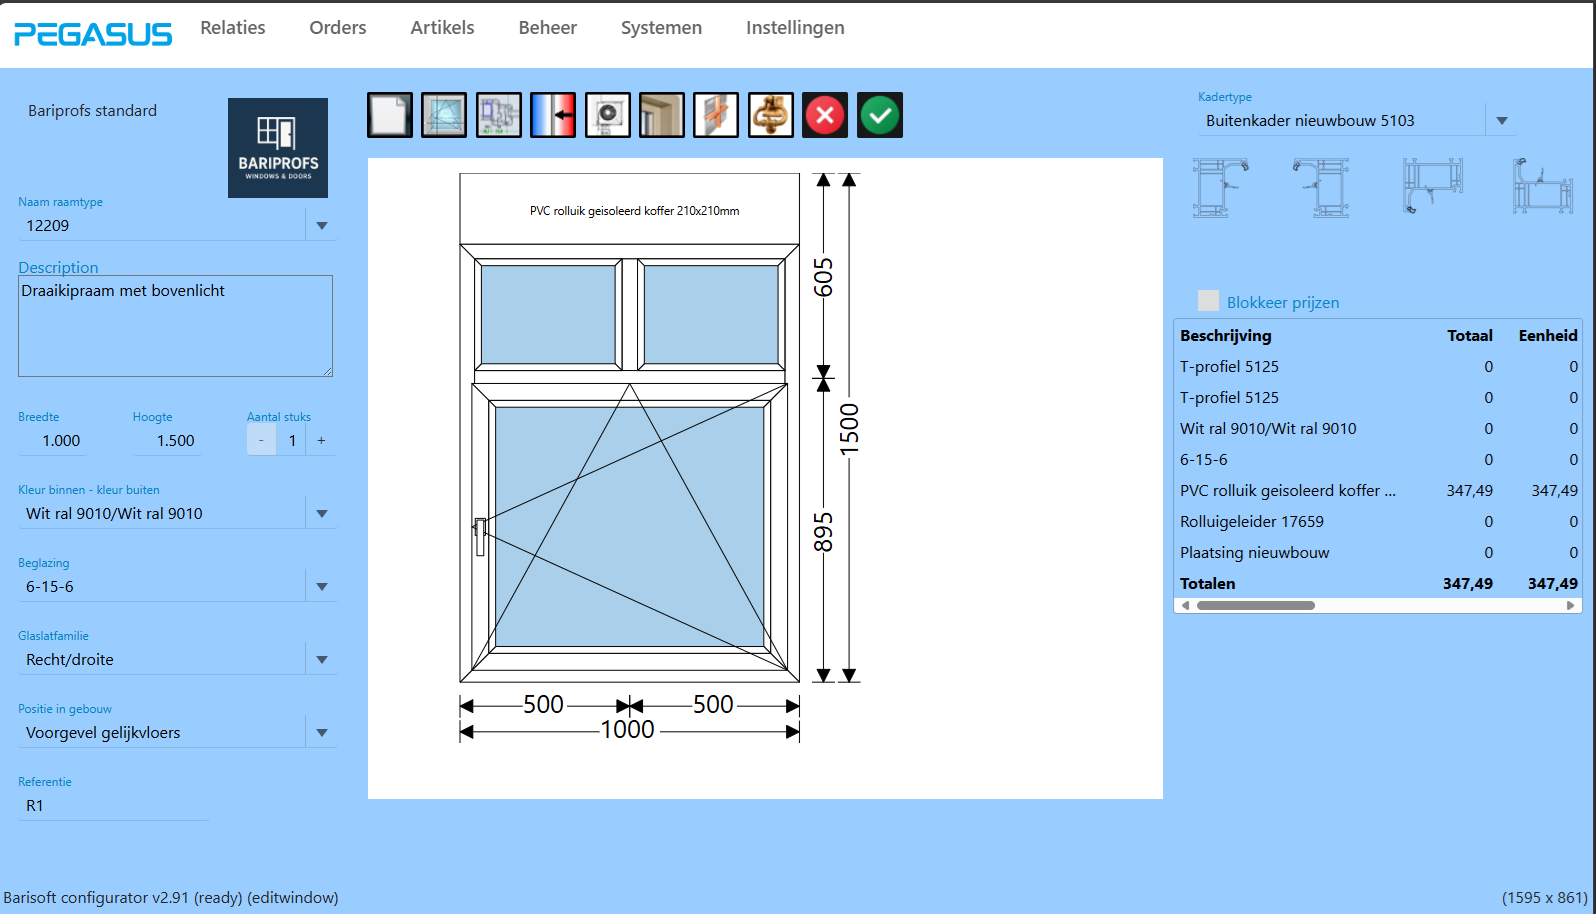1596x914 pixels.
Task: Click the Bariprofs standard label
Action: pos(92,111)
